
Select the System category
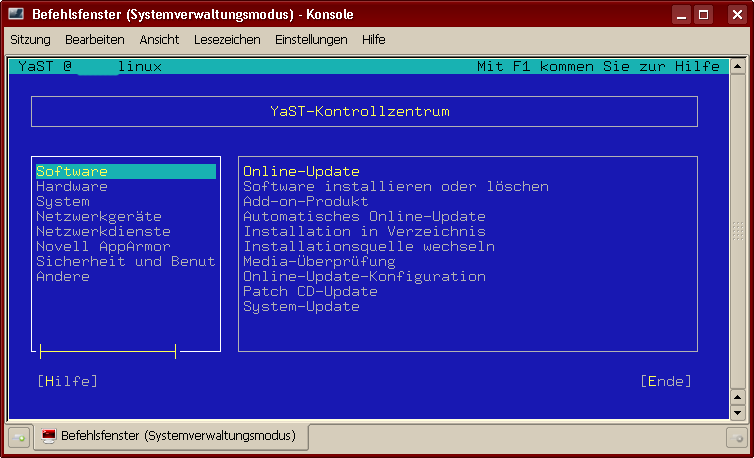(x=63, y=202)
